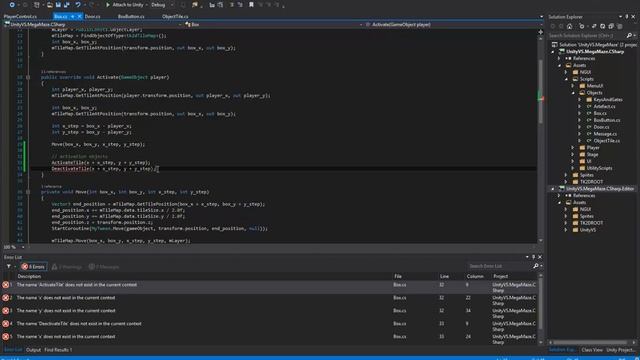Switch to the PlayerControl.cs tab
Image resolution: width=640 pixels, height=360 pixels.
coord(20,16)
